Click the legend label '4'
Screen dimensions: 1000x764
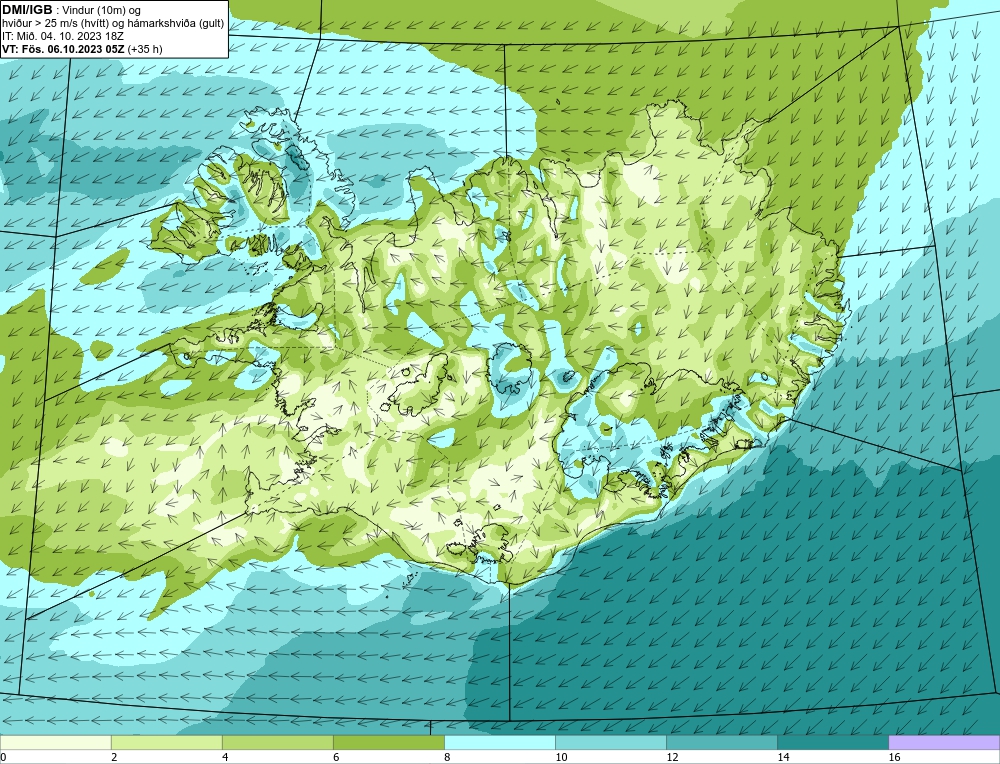coord(225,757)
